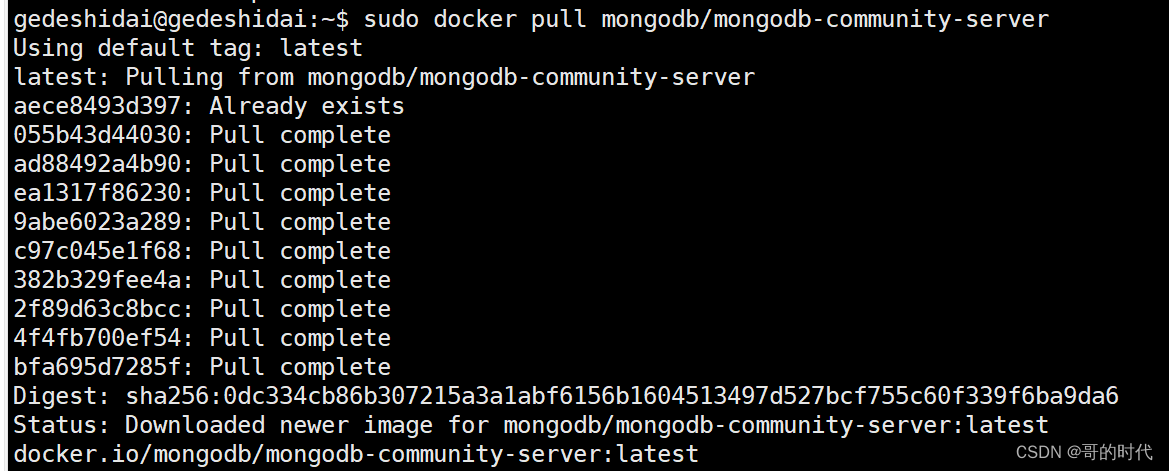Select layer ID 382b329fee4a
The image size is (1169, 471).
coord(104,279)
